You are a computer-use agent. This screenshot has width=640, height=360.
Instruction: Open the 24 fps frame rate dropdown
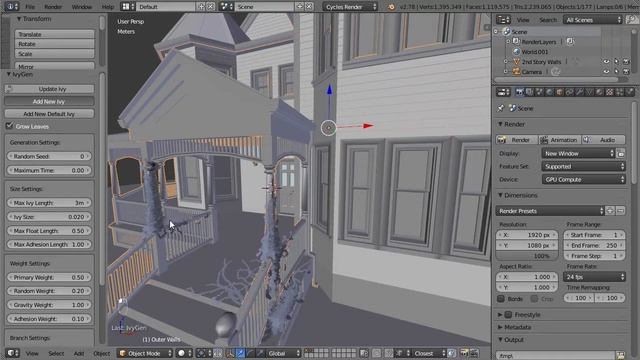[594, 277]
